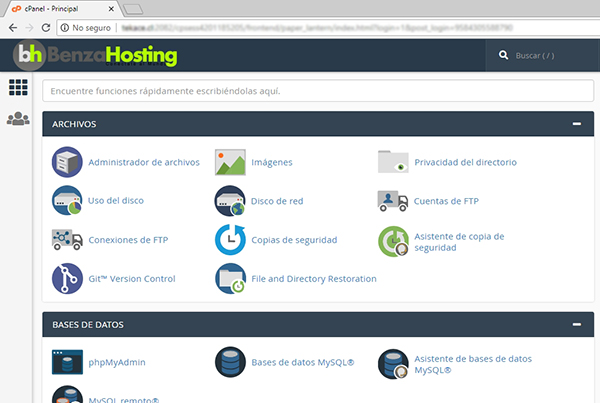Open File and Directory Restoration icon
Image resolution: width=600 pixels, height=403 pixels.
[230, 278]
